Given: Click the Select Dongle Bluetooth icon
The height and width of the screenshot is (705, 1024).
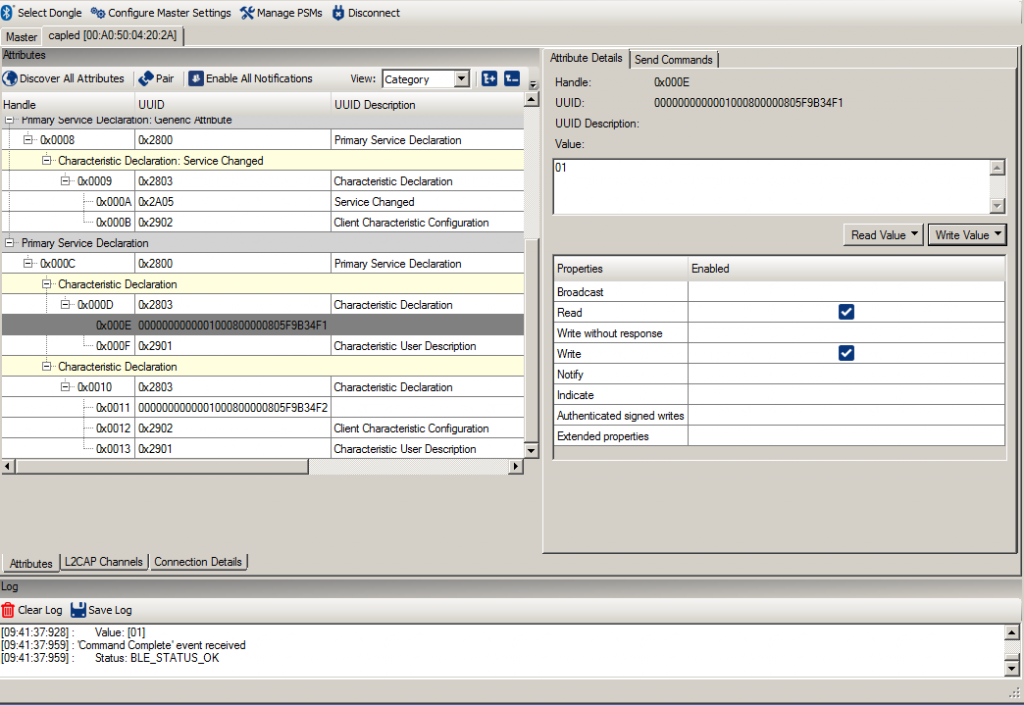Looking at the screenshot, I should pos(8,13).
